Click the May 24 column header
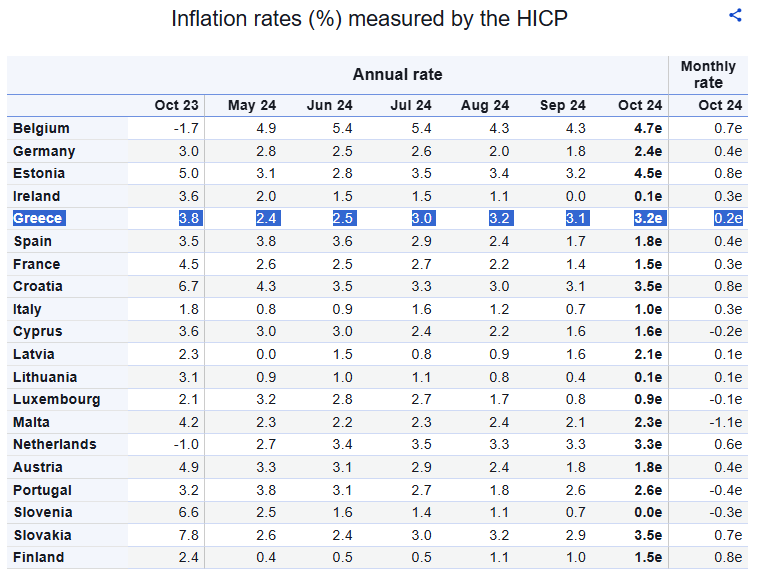Screen dimensions: 758x578 click(253, 105)
